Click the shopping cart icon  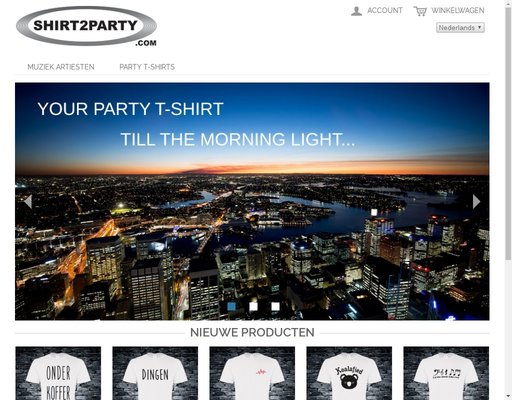(x=420, y=11)
